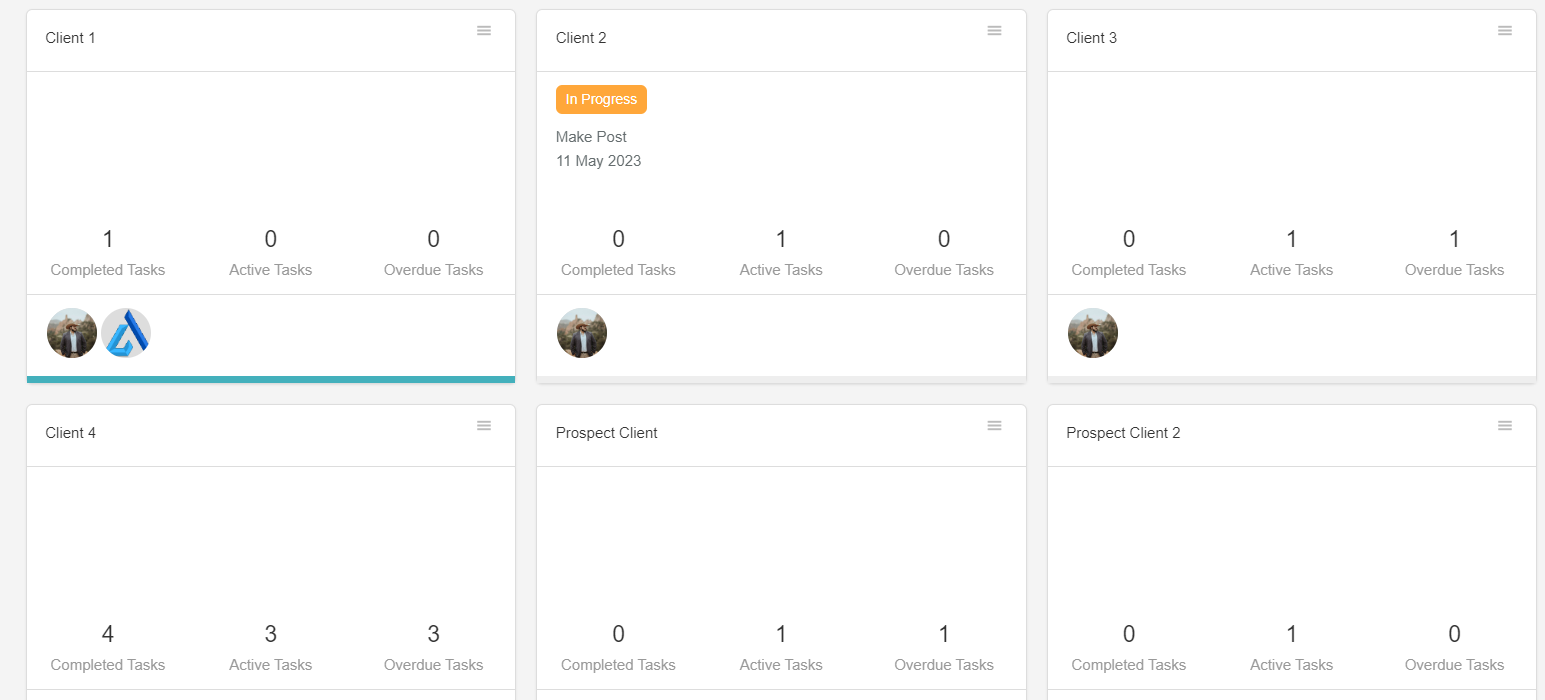1545x700 pixels.
Task: Open the Client 1 card options menu
Action: click(x=484, y=31)
